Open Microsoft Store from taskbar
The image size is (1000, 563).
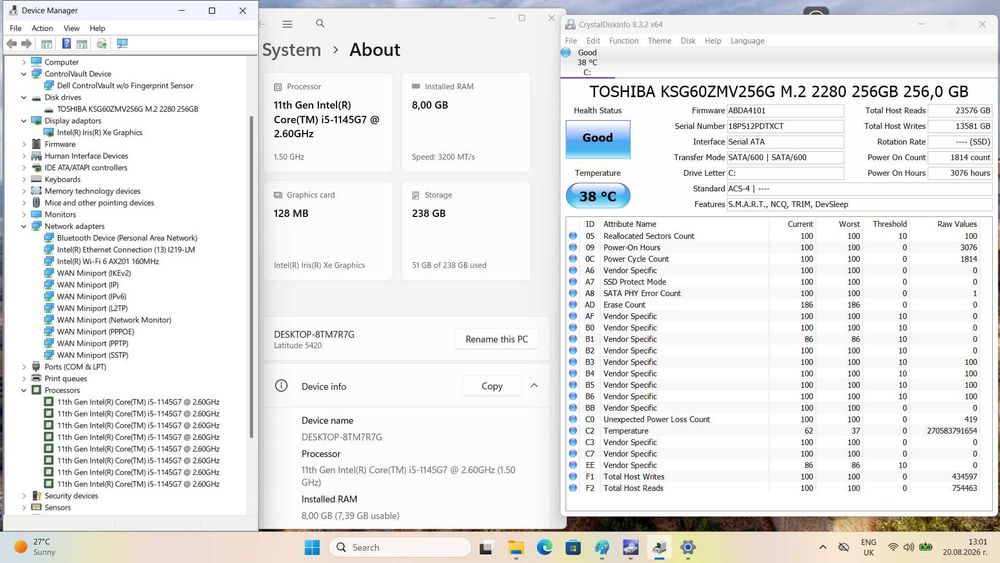click(x=573, y=547)
